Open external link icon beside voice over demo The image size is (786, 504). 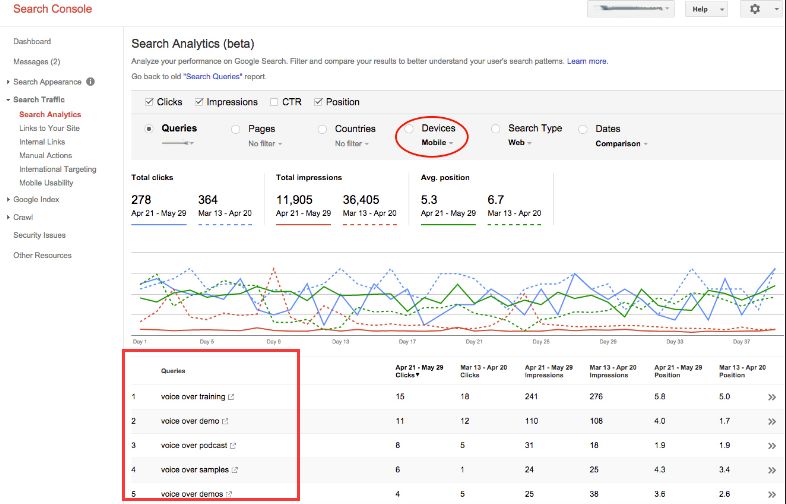click(x=225, y=421)
